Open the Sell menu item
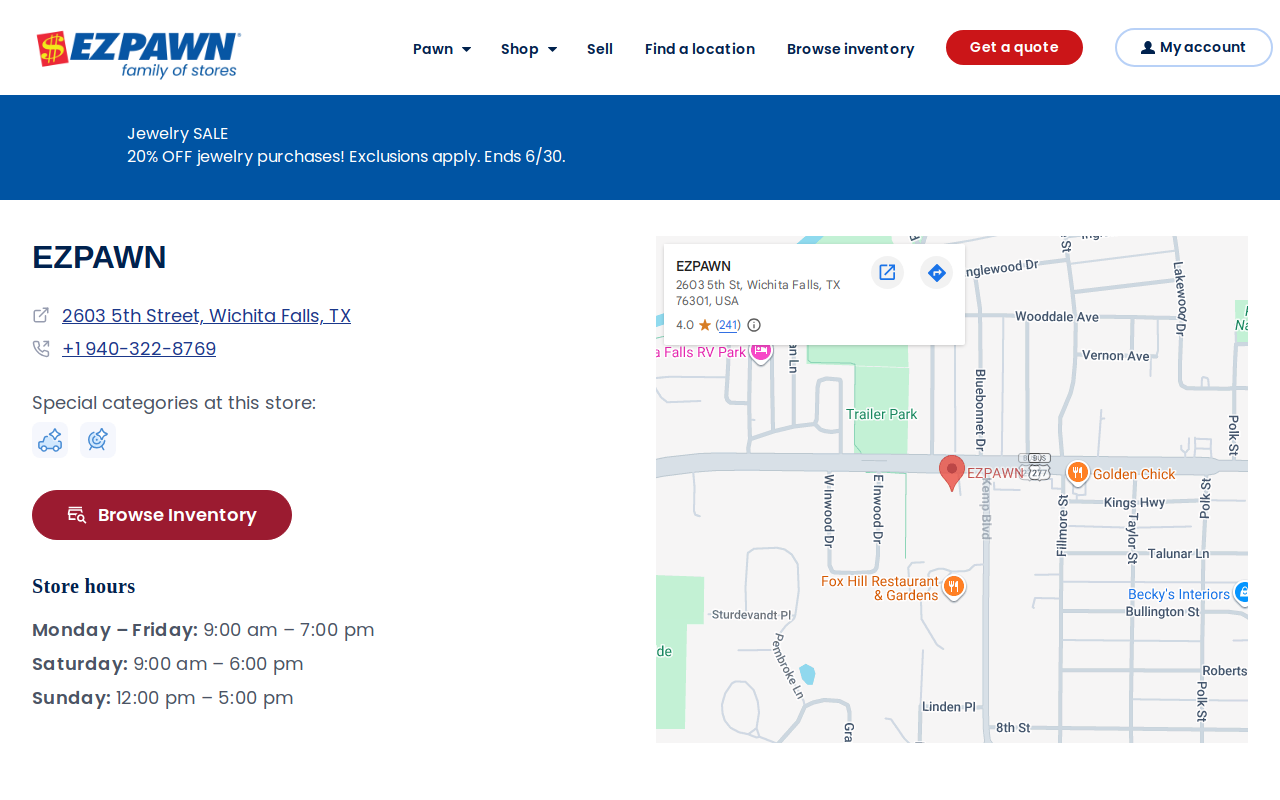 600,49
